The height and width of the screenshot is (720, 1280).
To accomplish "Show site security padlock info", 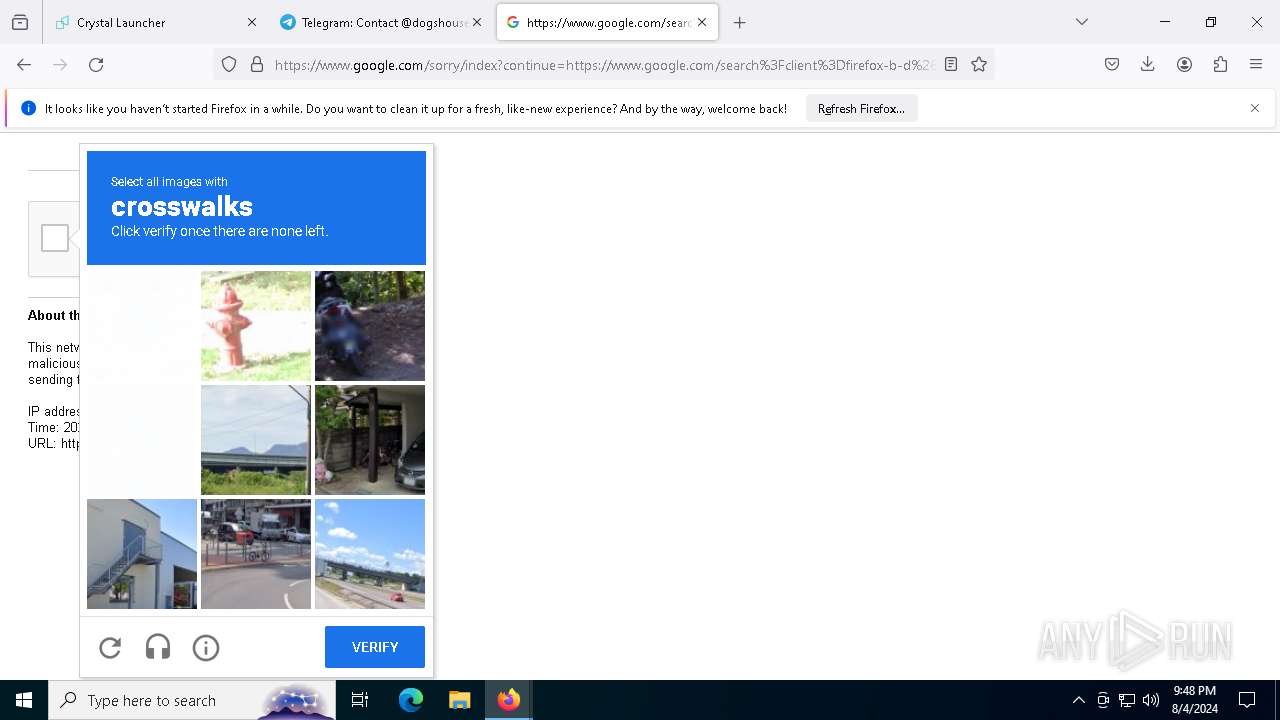I will pos(257,65).
